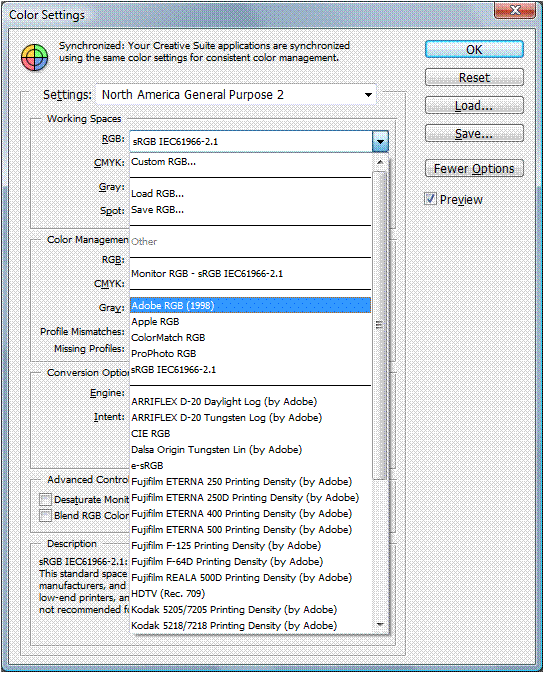Select Fujifilm ETERNA 400 Printing Density

tap(250, 513)
